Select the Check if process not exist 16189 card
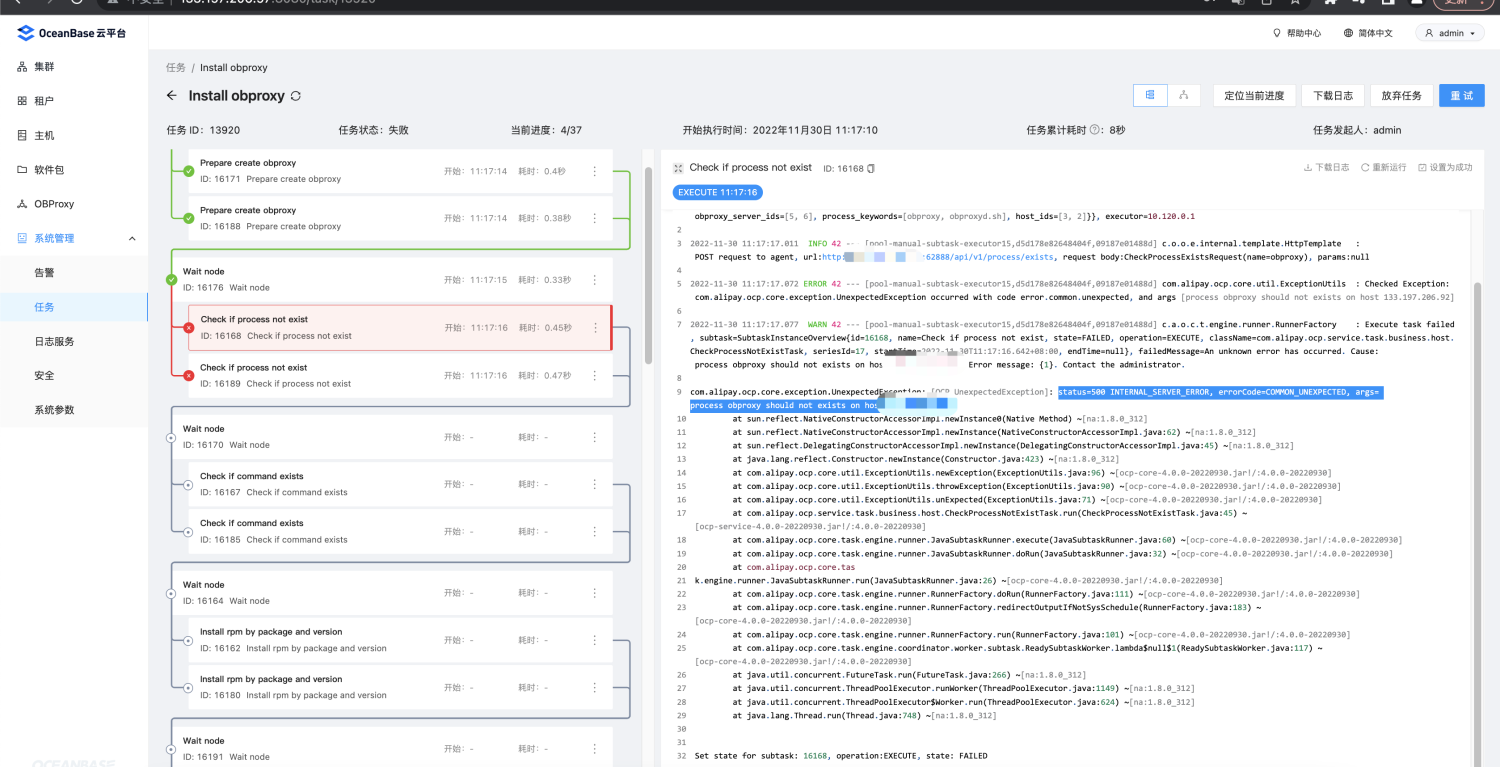 click(400, 376)
